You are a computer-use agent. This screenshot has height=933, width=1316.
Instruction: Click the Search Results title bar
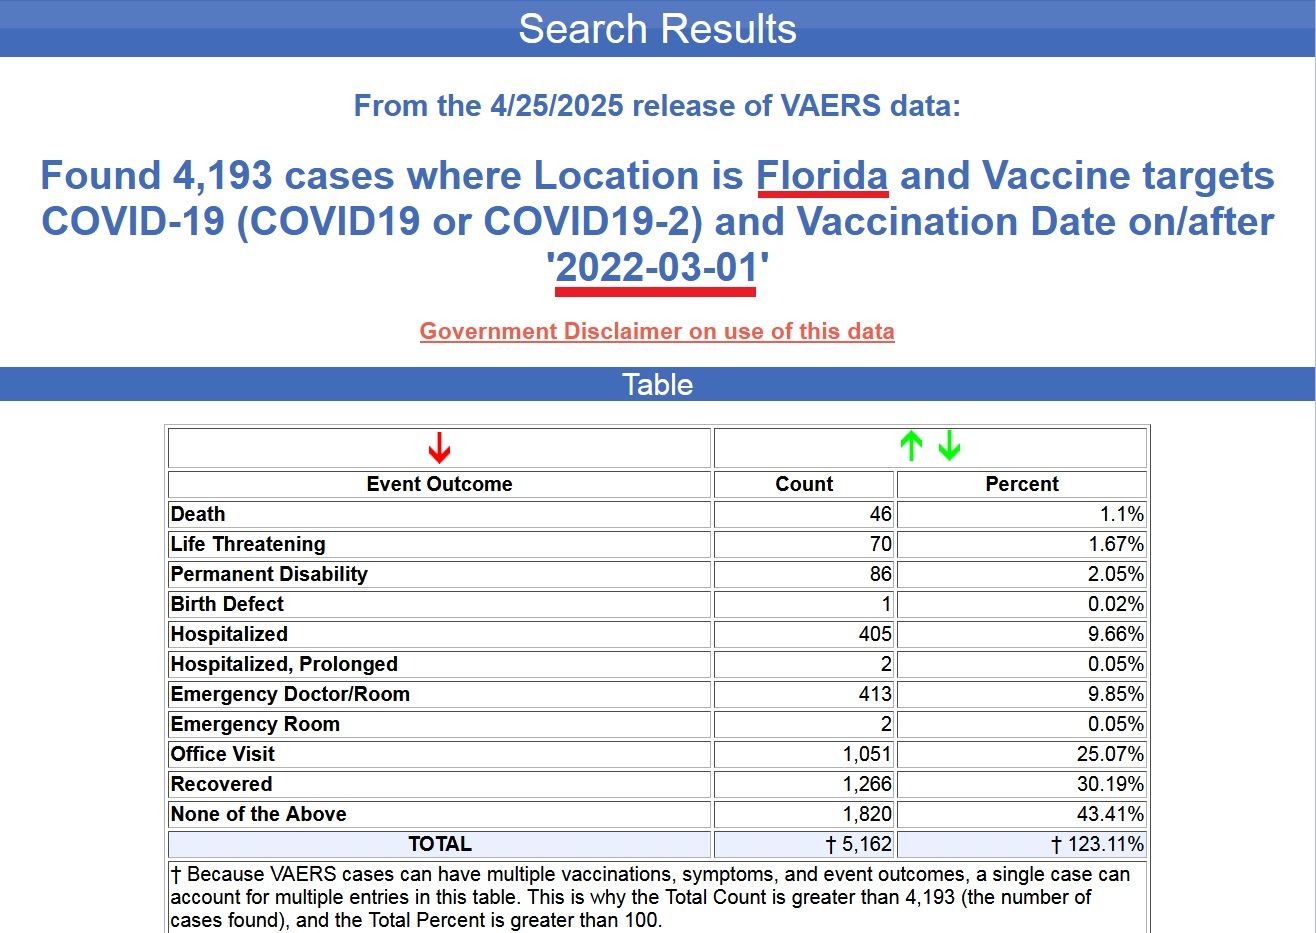[x=657, y=29]
